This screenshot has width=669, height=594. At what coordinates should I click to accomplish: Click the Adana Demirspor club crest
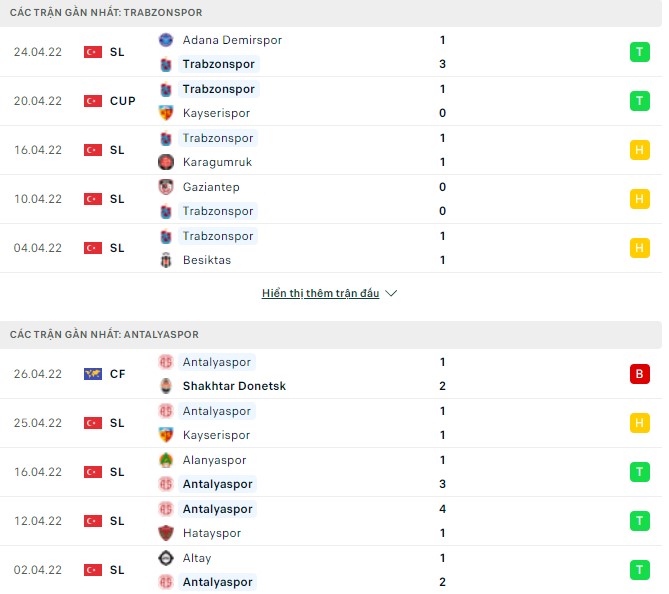(166, 40)
